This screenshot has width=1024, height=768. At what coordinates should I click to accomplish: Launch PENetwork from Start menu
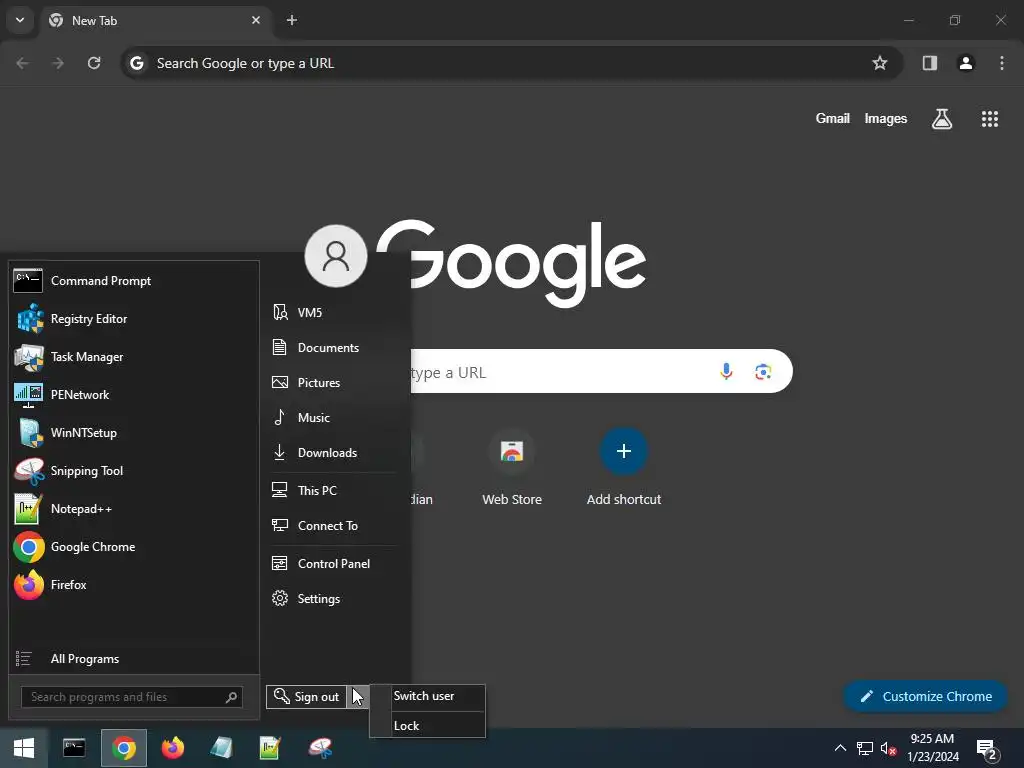[x=134, y=394]
